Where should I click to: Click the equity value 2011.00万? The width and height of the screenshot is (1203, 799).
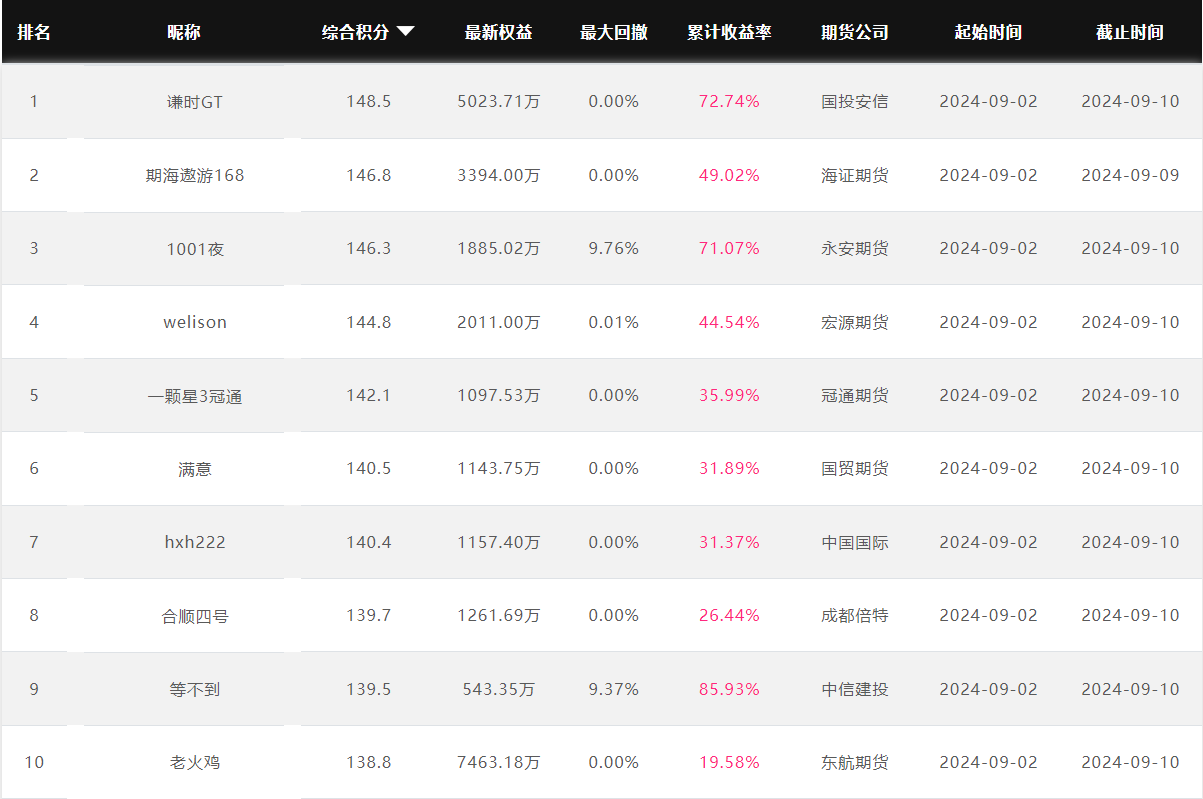pos(499,322)
